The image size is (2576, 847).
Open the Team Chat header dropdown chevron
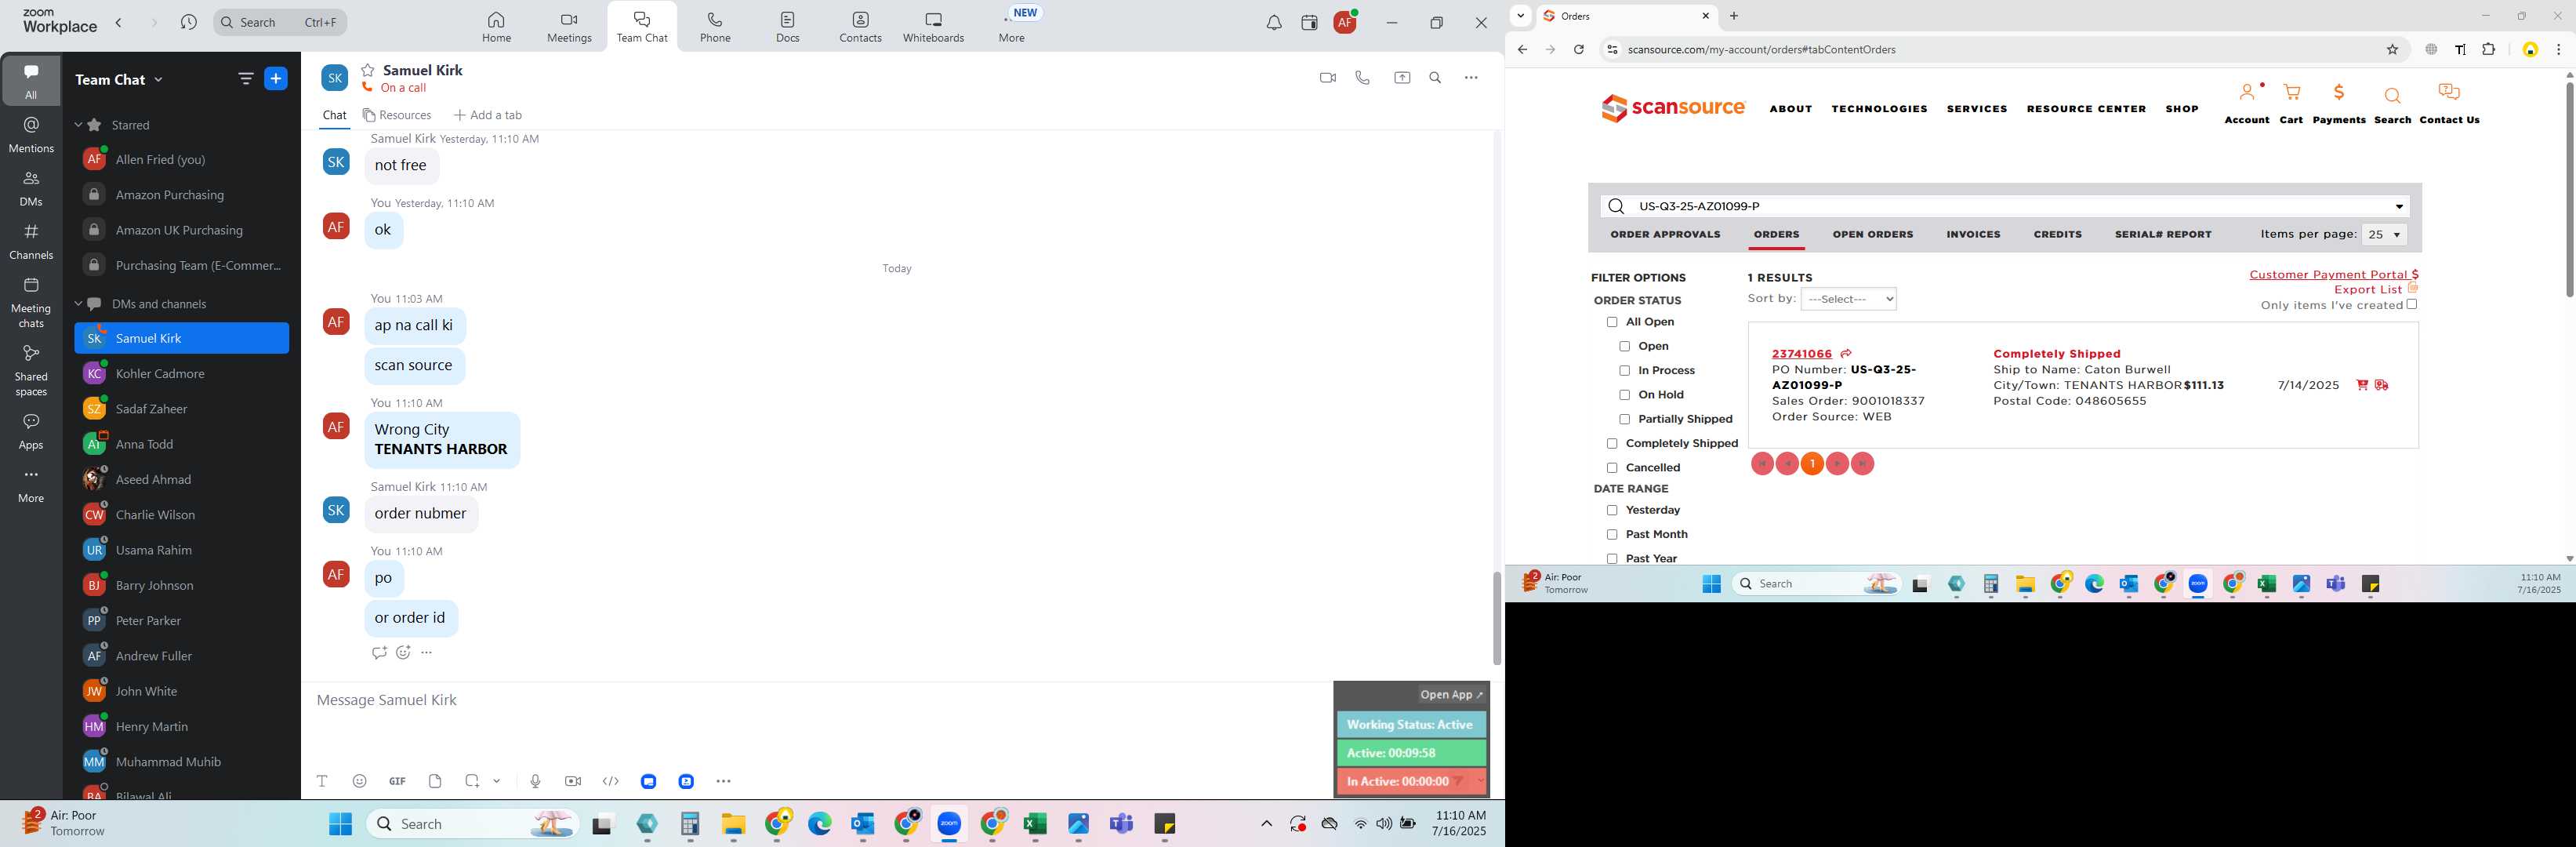click(x=159, y=80)
